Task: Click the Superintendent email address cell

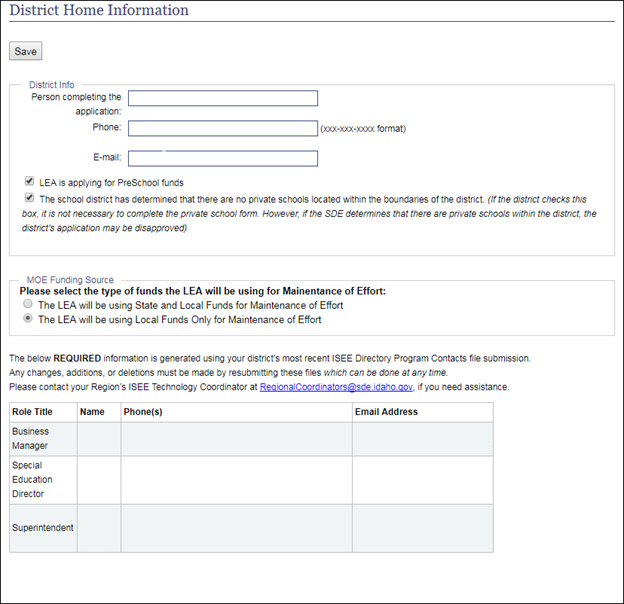Action: pos(422,527)
